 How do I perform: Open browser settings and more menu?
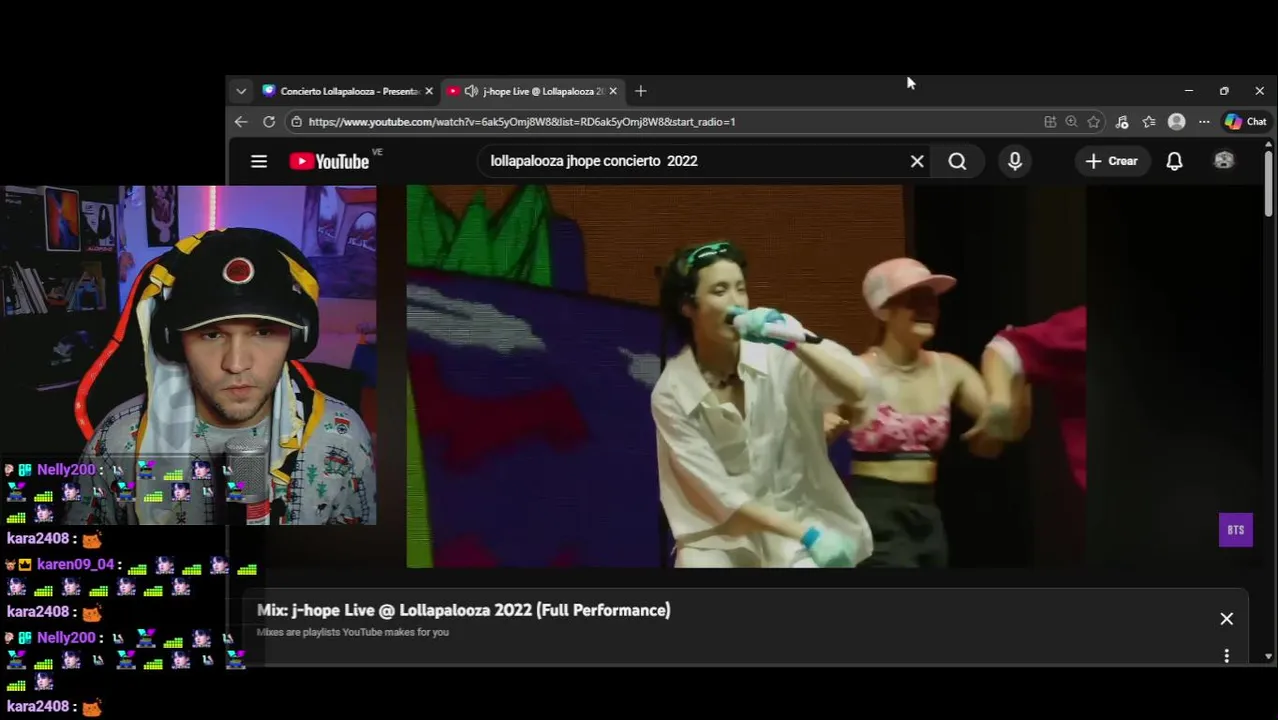[x=1204, y=122]
